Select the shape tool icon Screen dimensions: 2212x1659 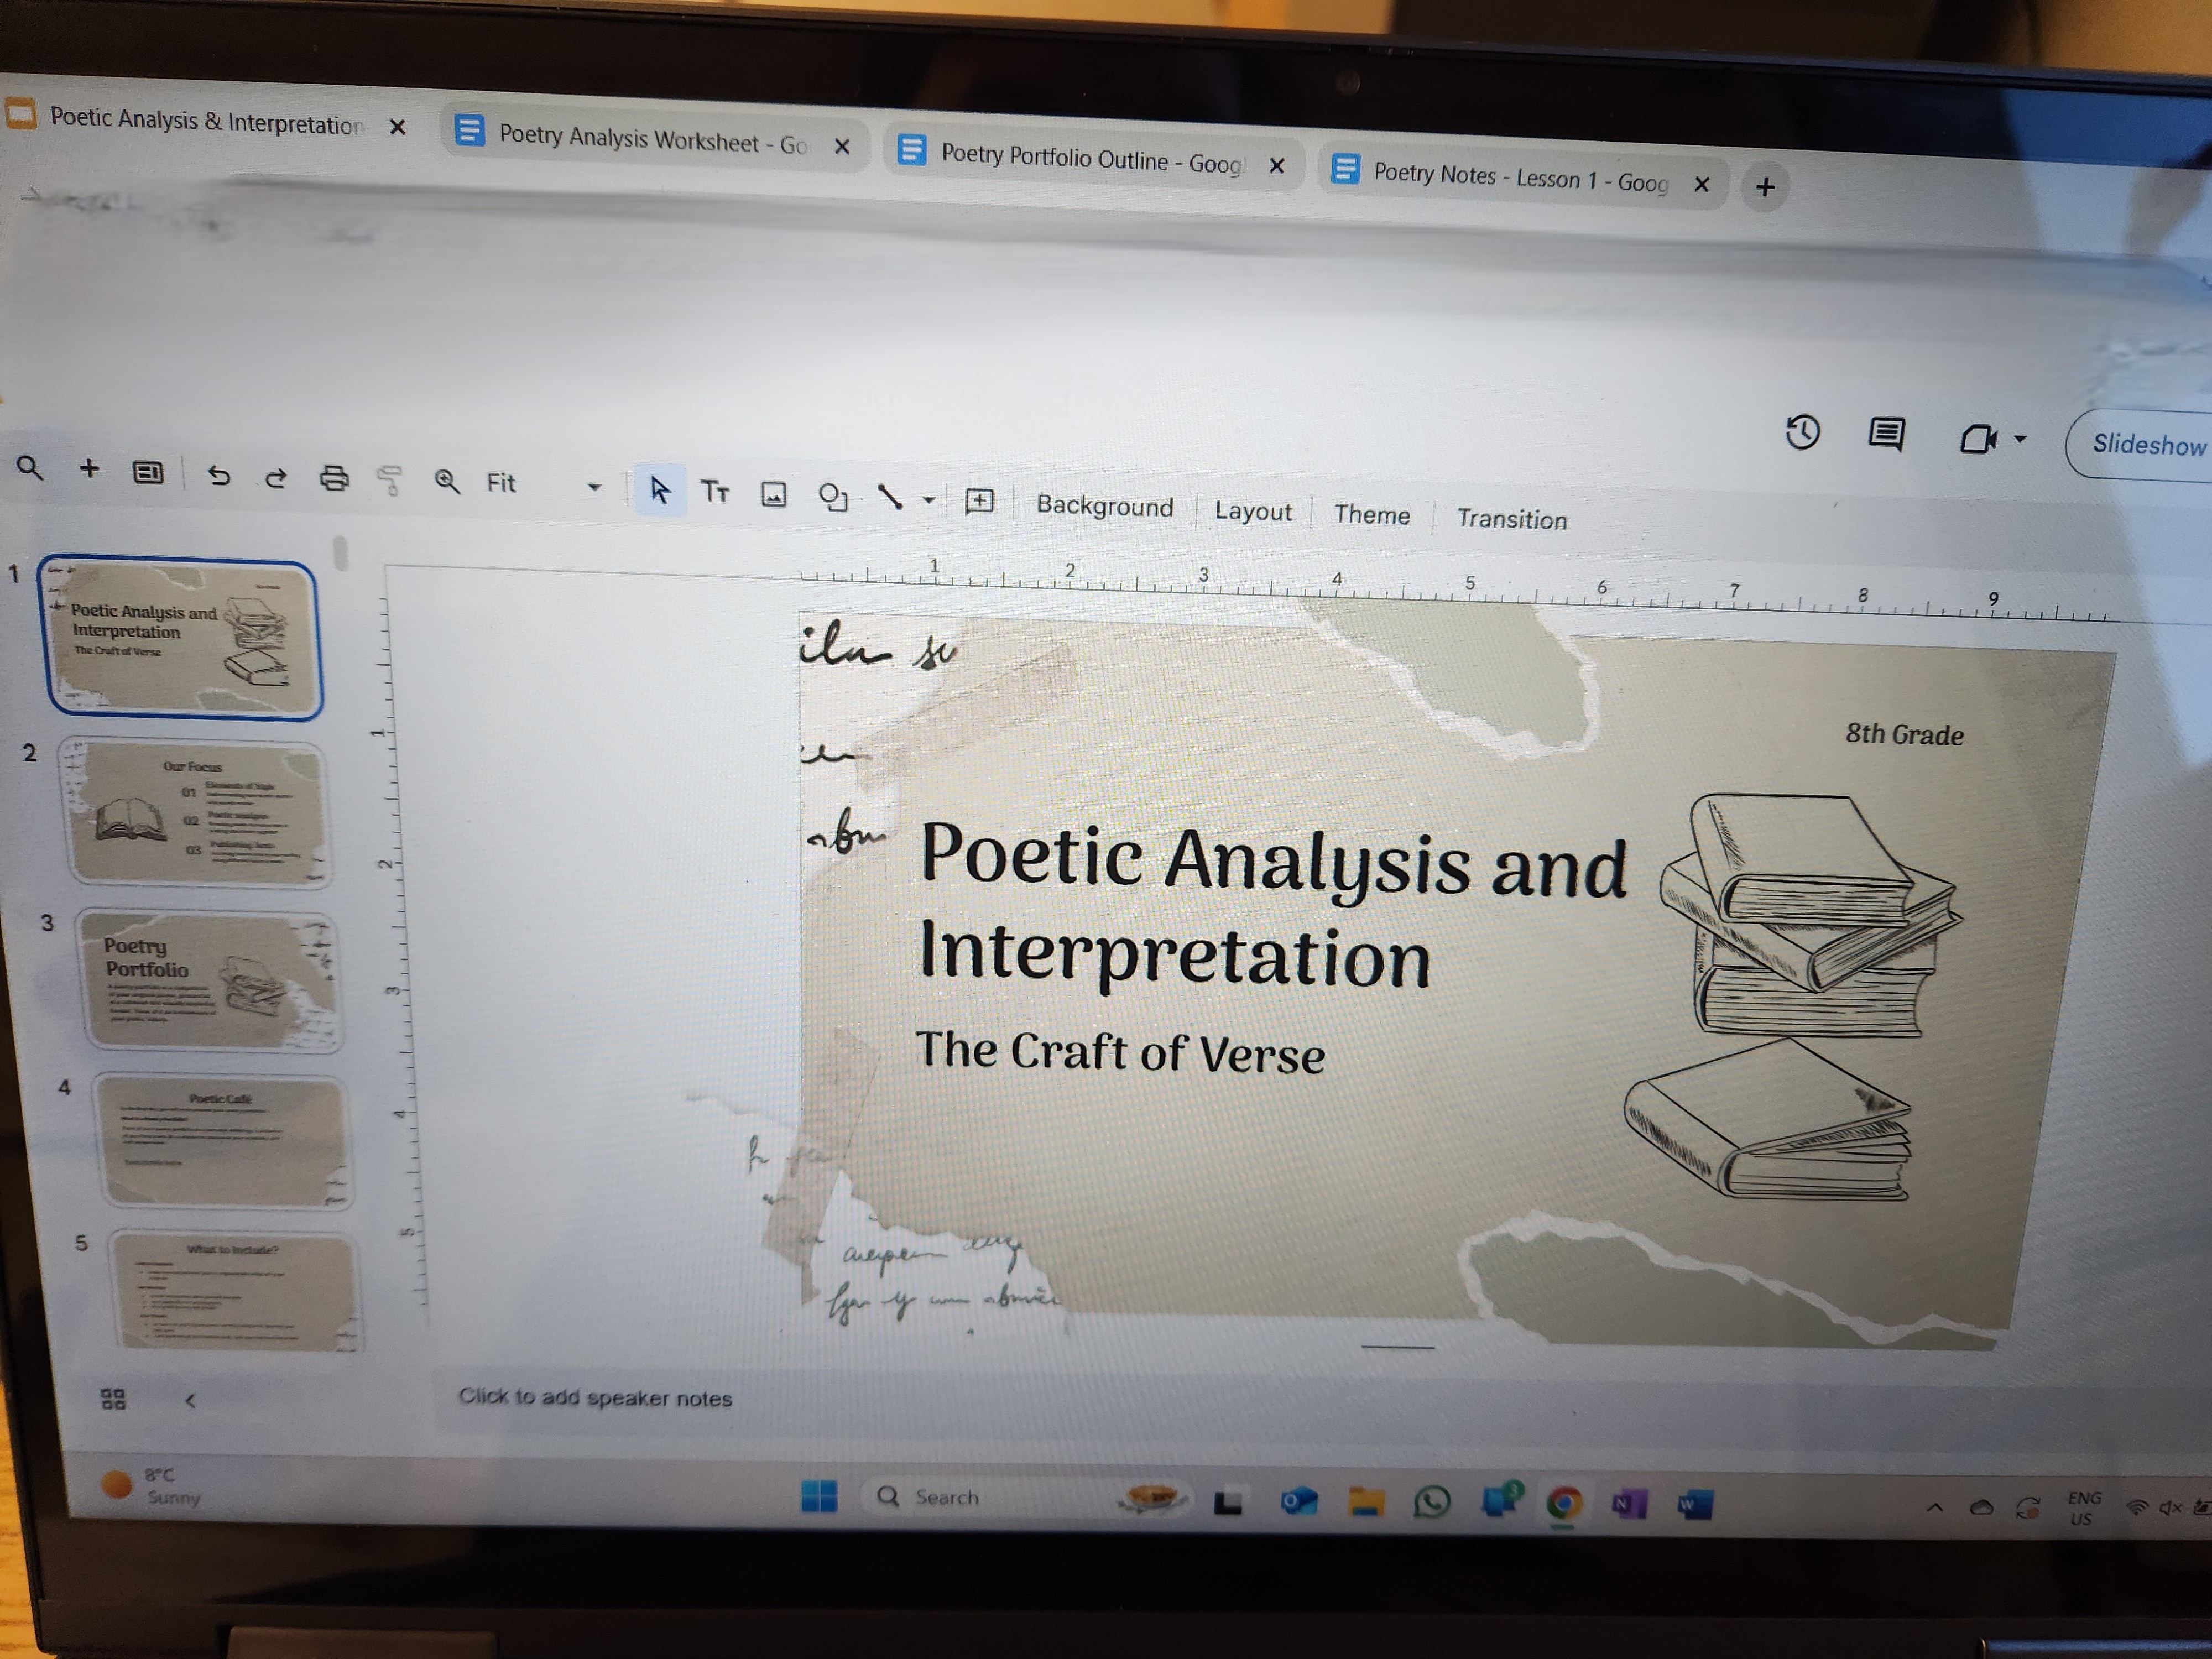point(832,496)
